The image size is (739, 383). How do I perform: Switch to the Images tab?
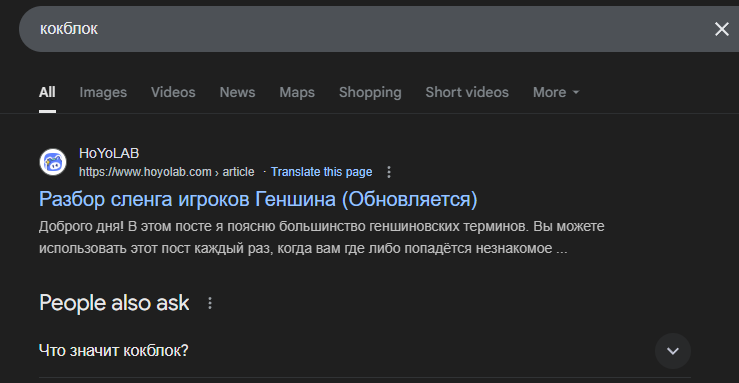coord(103,92)
